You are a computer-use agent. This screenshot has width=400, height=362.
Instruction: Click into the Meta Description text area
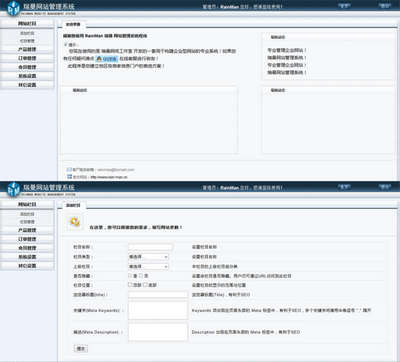tap(158, 332)
